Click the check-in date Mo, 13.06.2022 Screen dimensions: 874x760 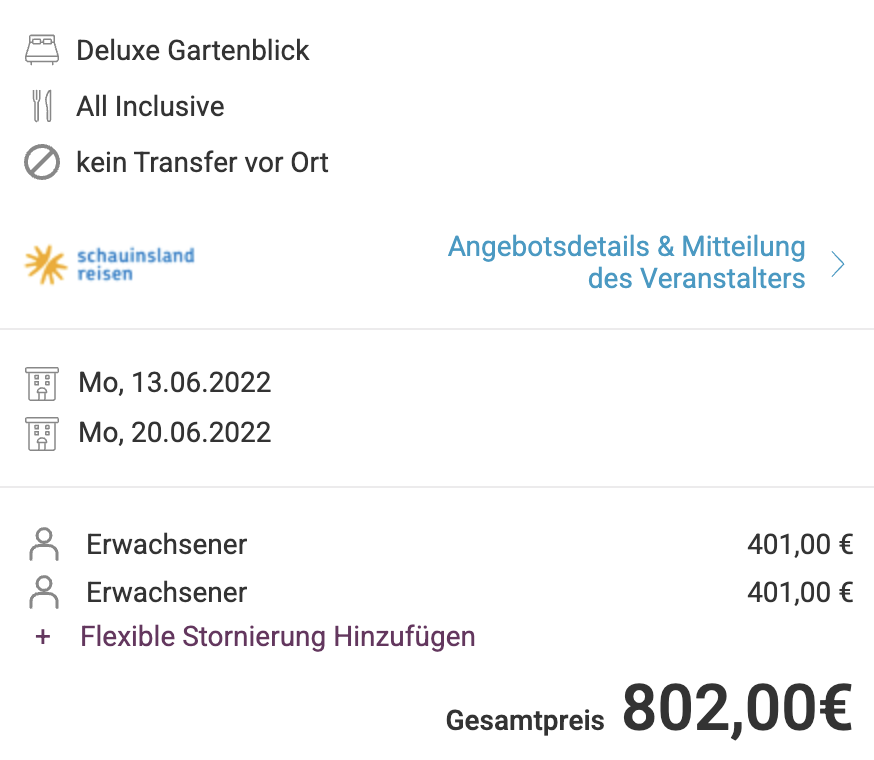(174, 383)
